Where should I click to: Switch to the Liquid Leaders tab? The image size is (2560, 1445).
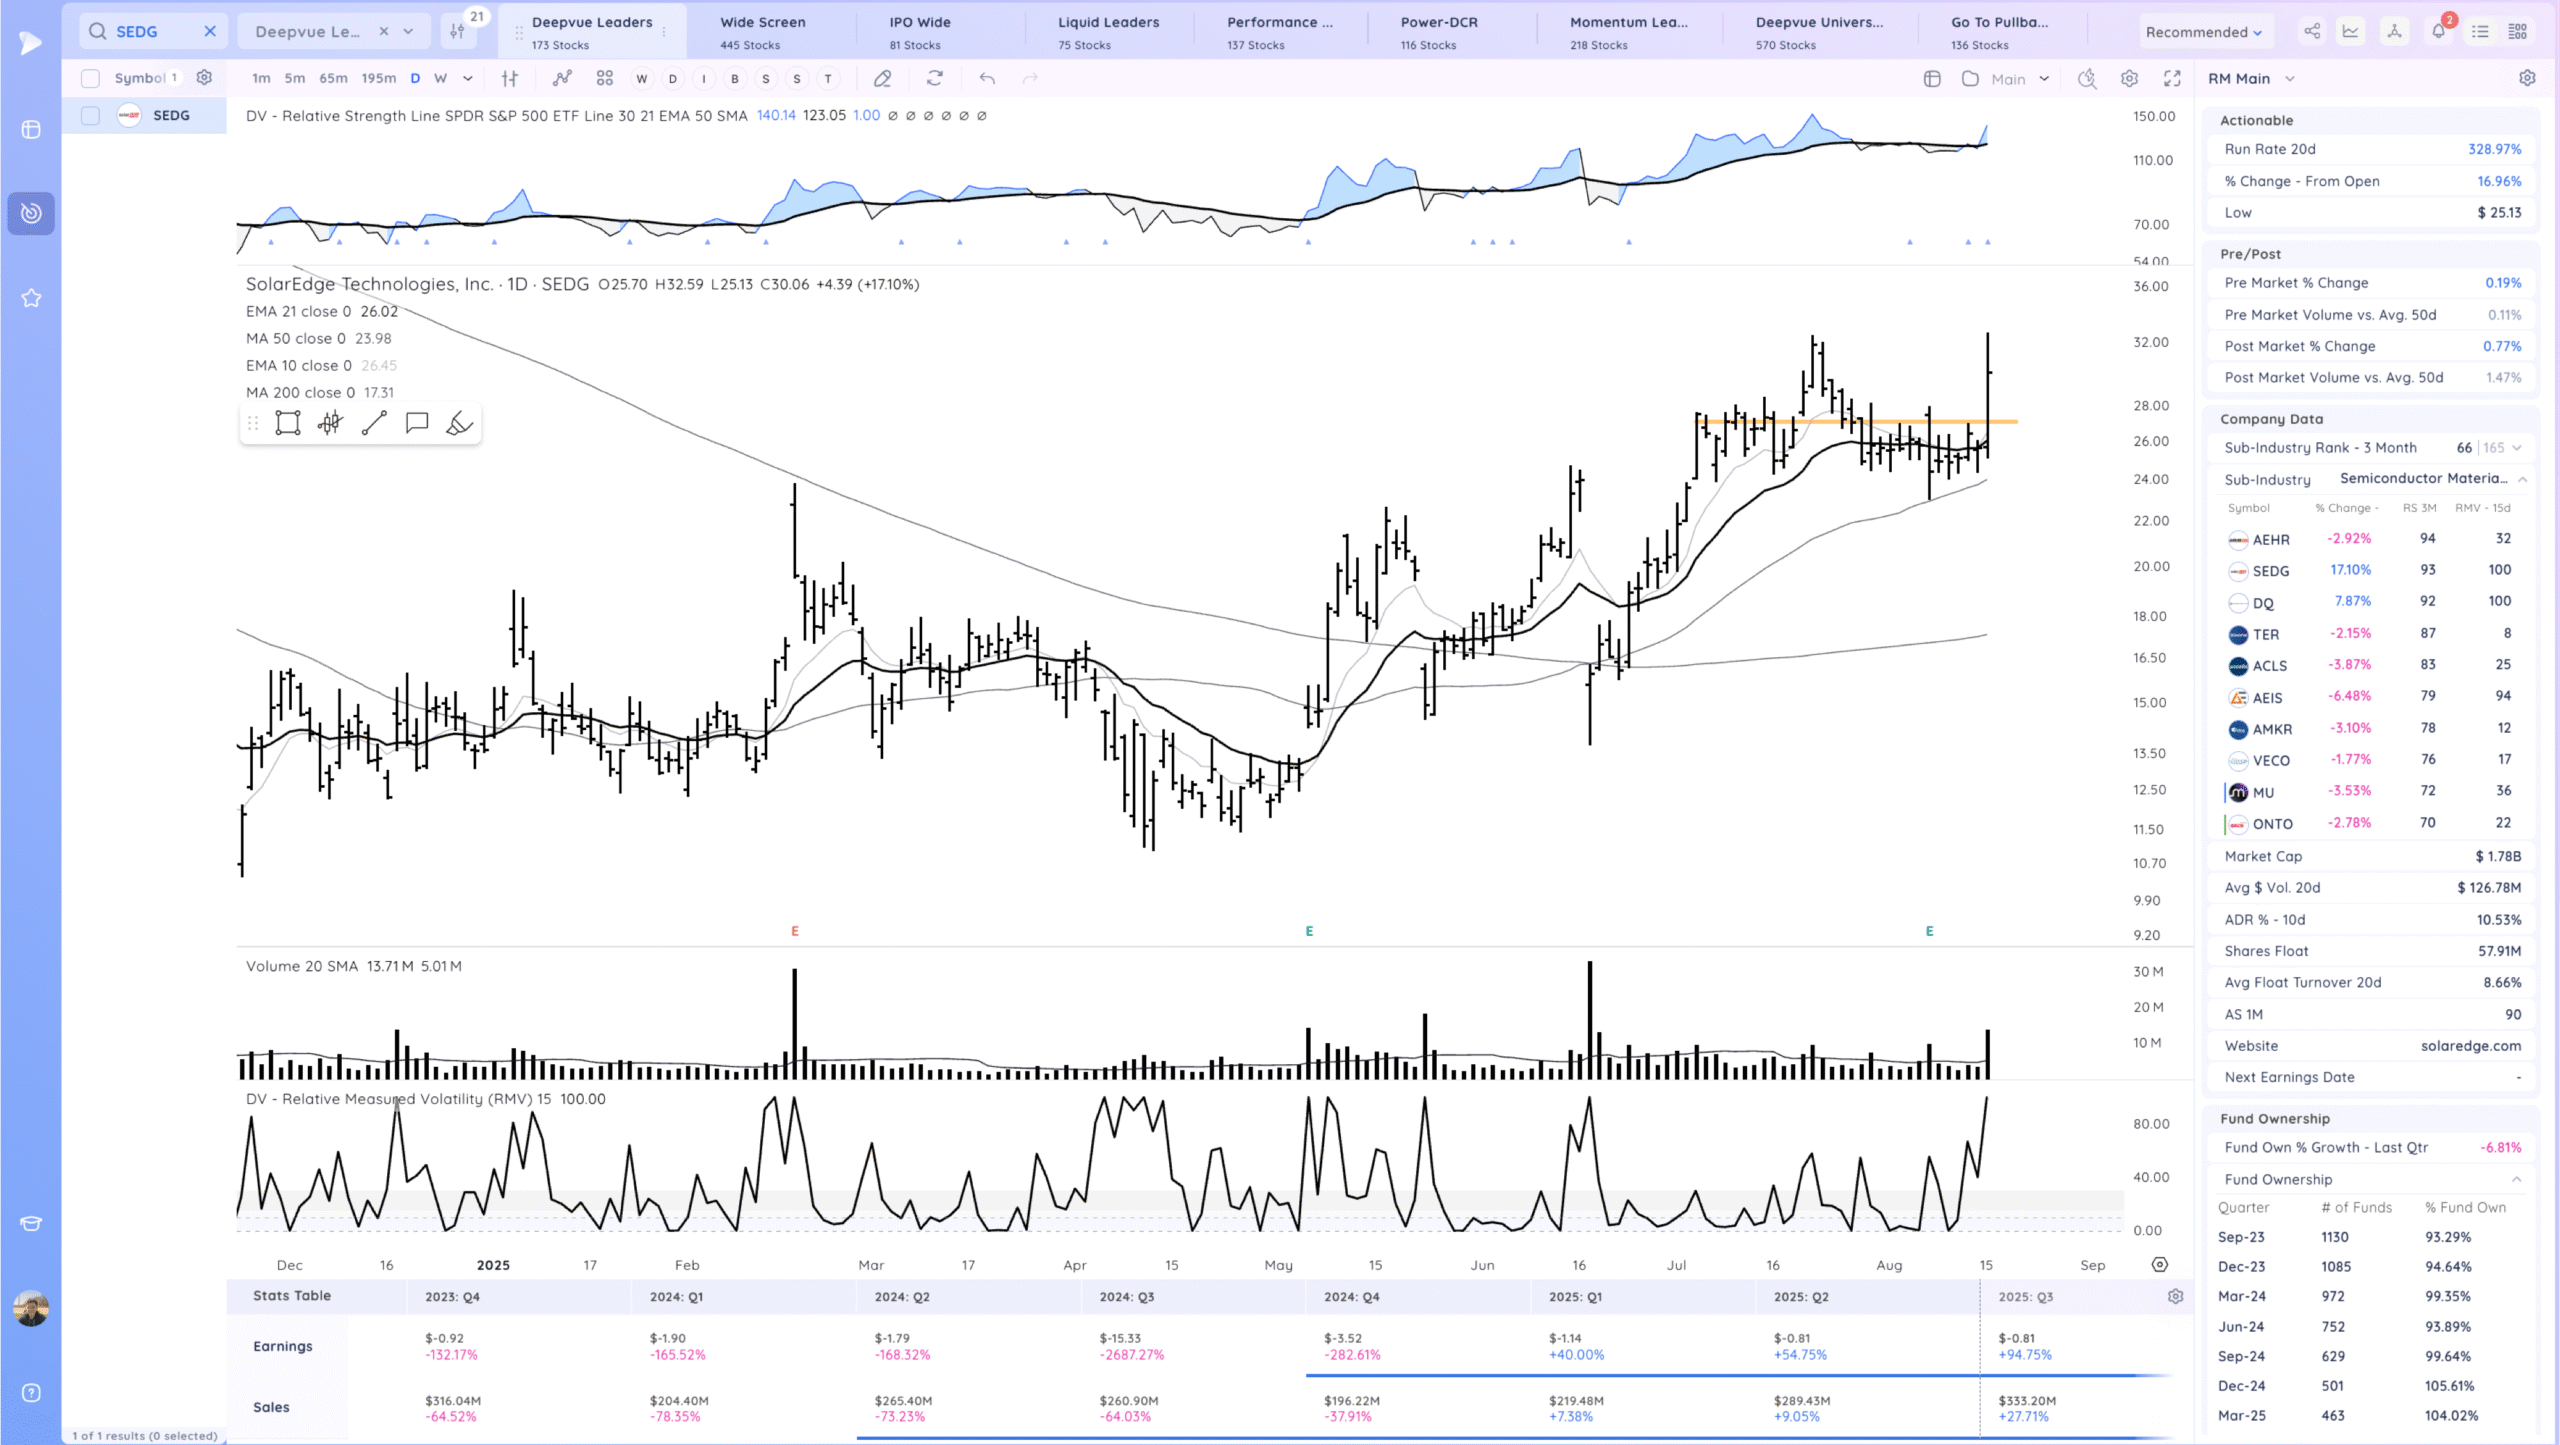pyautogui.click(x=1108, y=32)
